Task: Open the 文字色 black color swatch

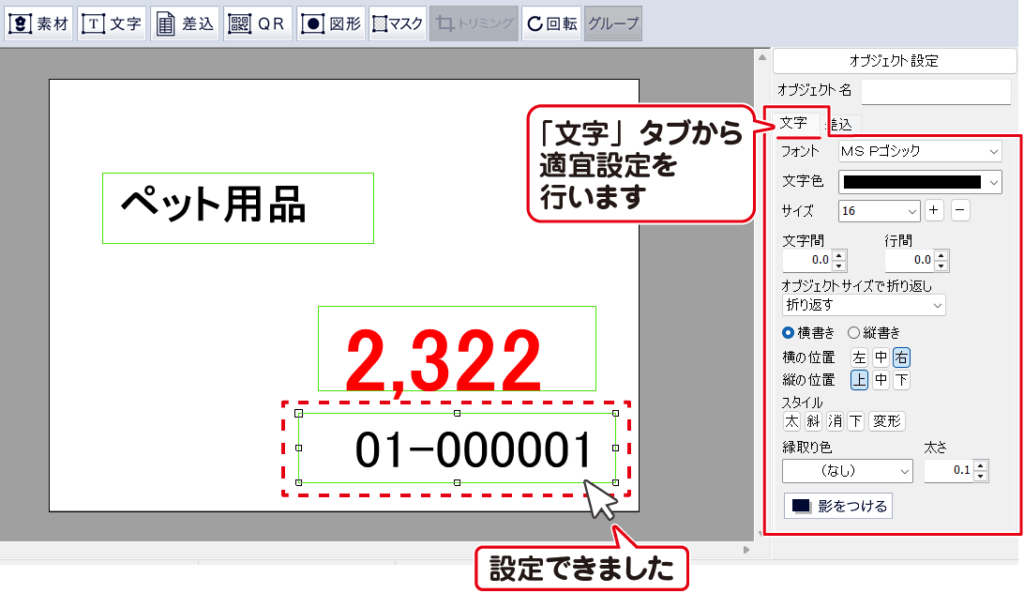Action: pyautogui.click(x=919, y=182)
